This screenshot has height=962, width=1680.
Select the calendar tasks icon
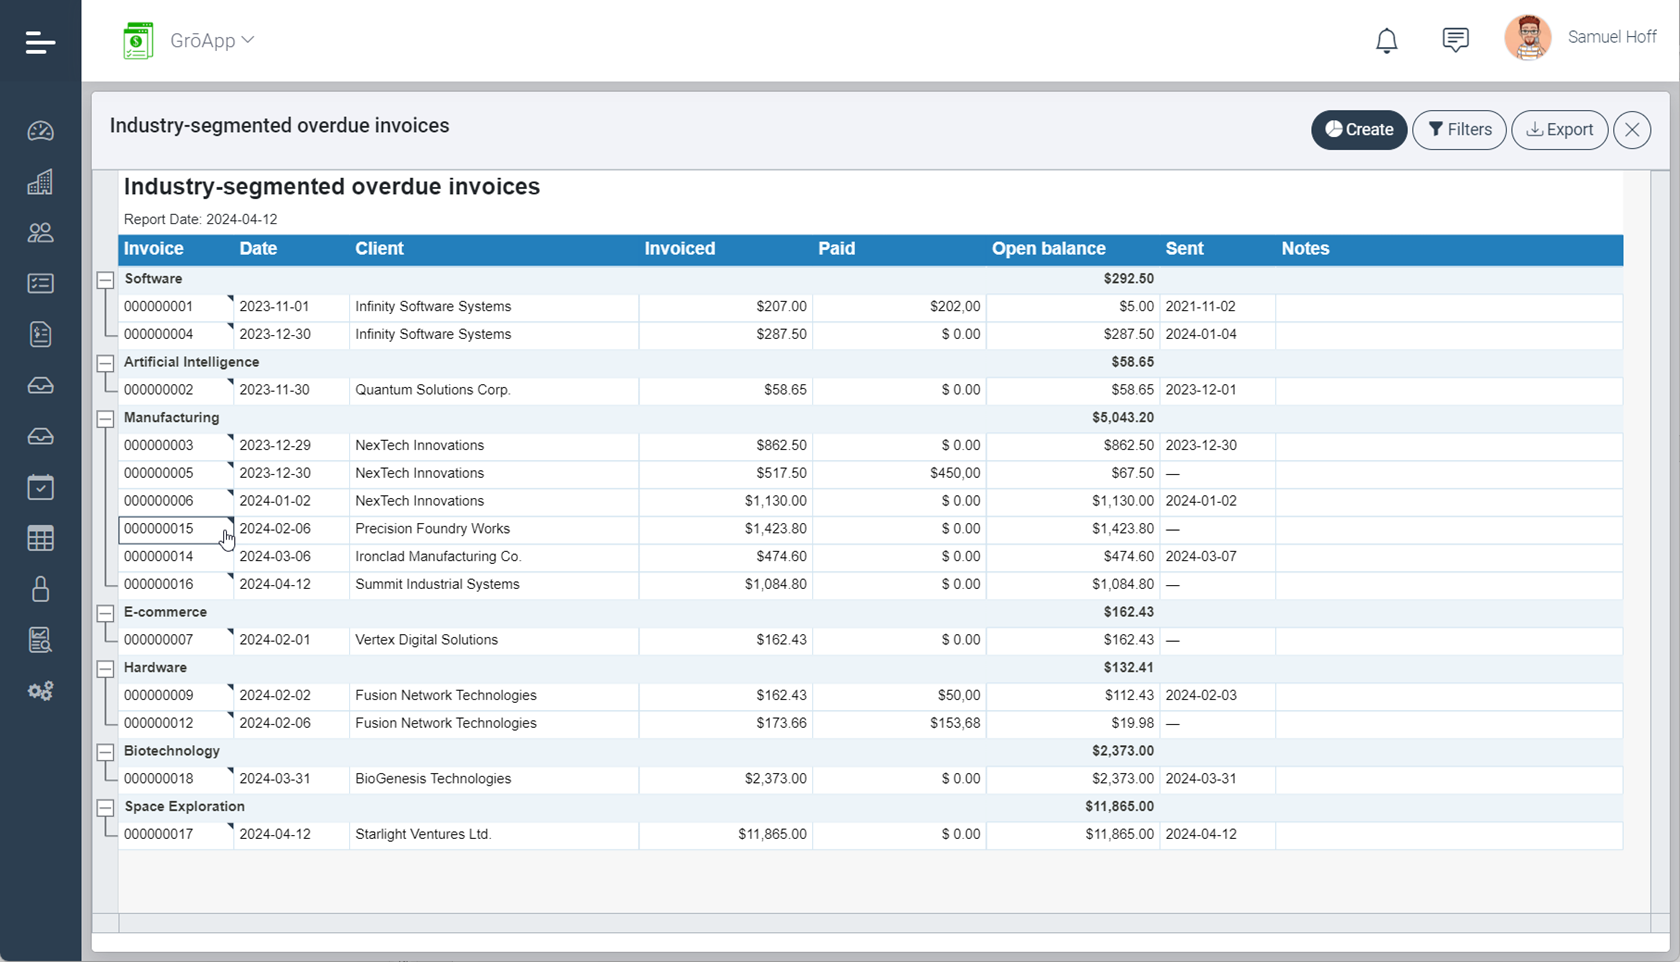40,487
